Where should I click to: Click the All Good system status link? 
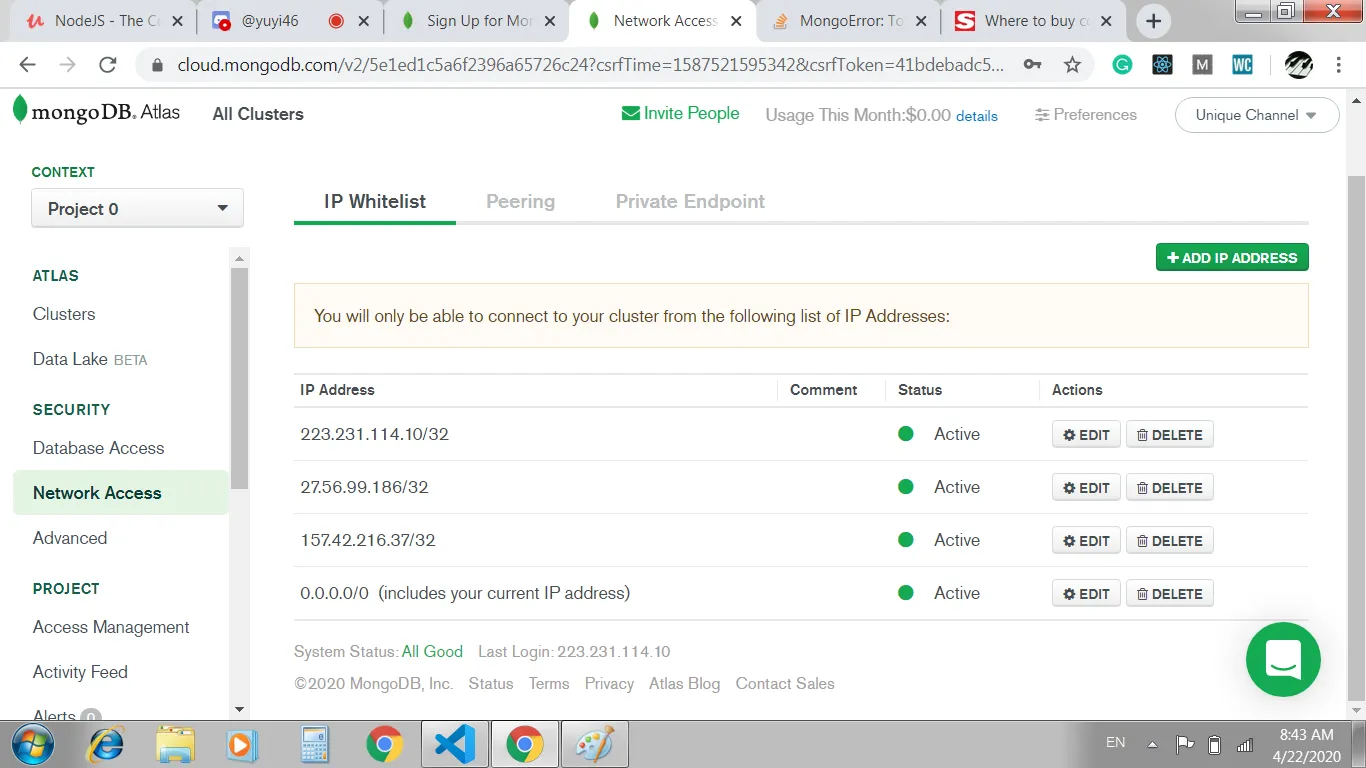coord(432,652)
